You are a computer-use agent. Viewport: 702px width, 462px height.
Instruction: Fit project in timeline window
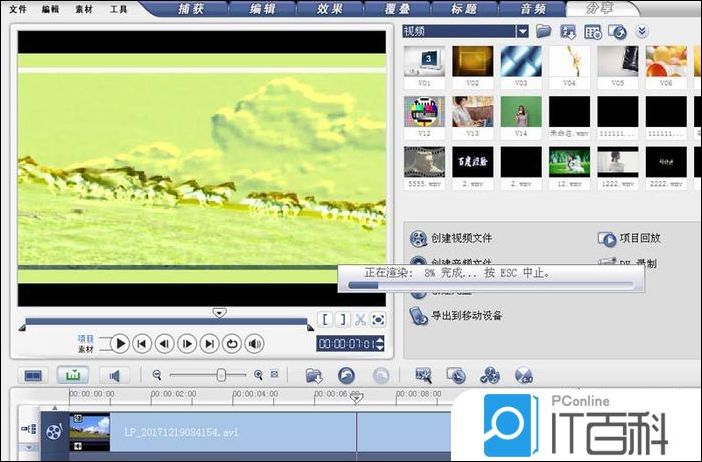(x=274, y=374)
